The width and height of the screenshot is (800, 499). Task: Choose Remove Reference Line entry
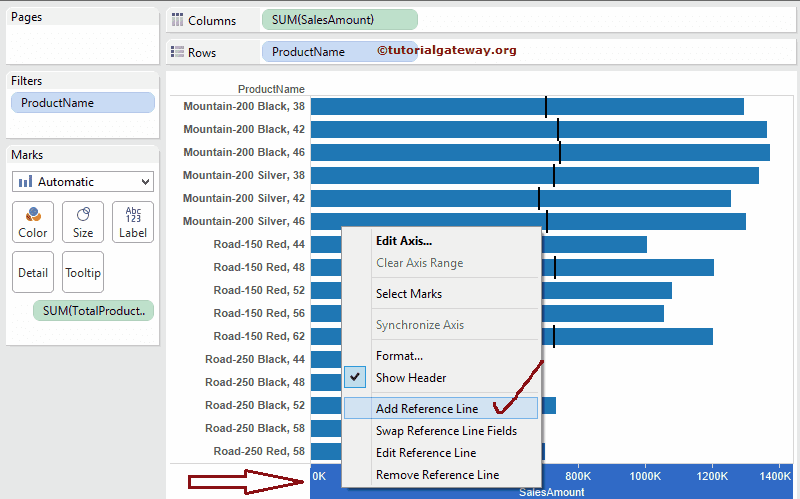click(x=437, y=475)
